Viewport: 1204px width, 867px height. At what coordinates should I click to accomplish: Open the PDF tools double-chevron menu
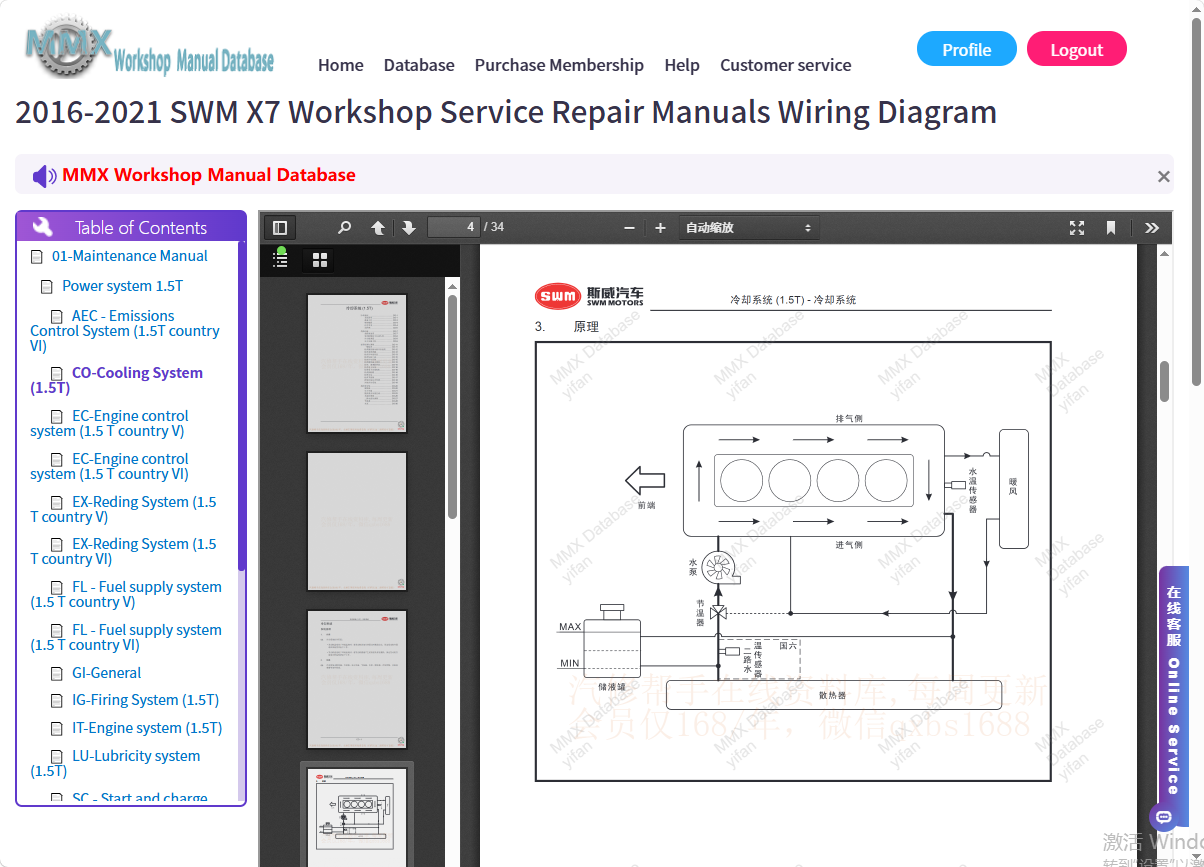coord(1152,228)
